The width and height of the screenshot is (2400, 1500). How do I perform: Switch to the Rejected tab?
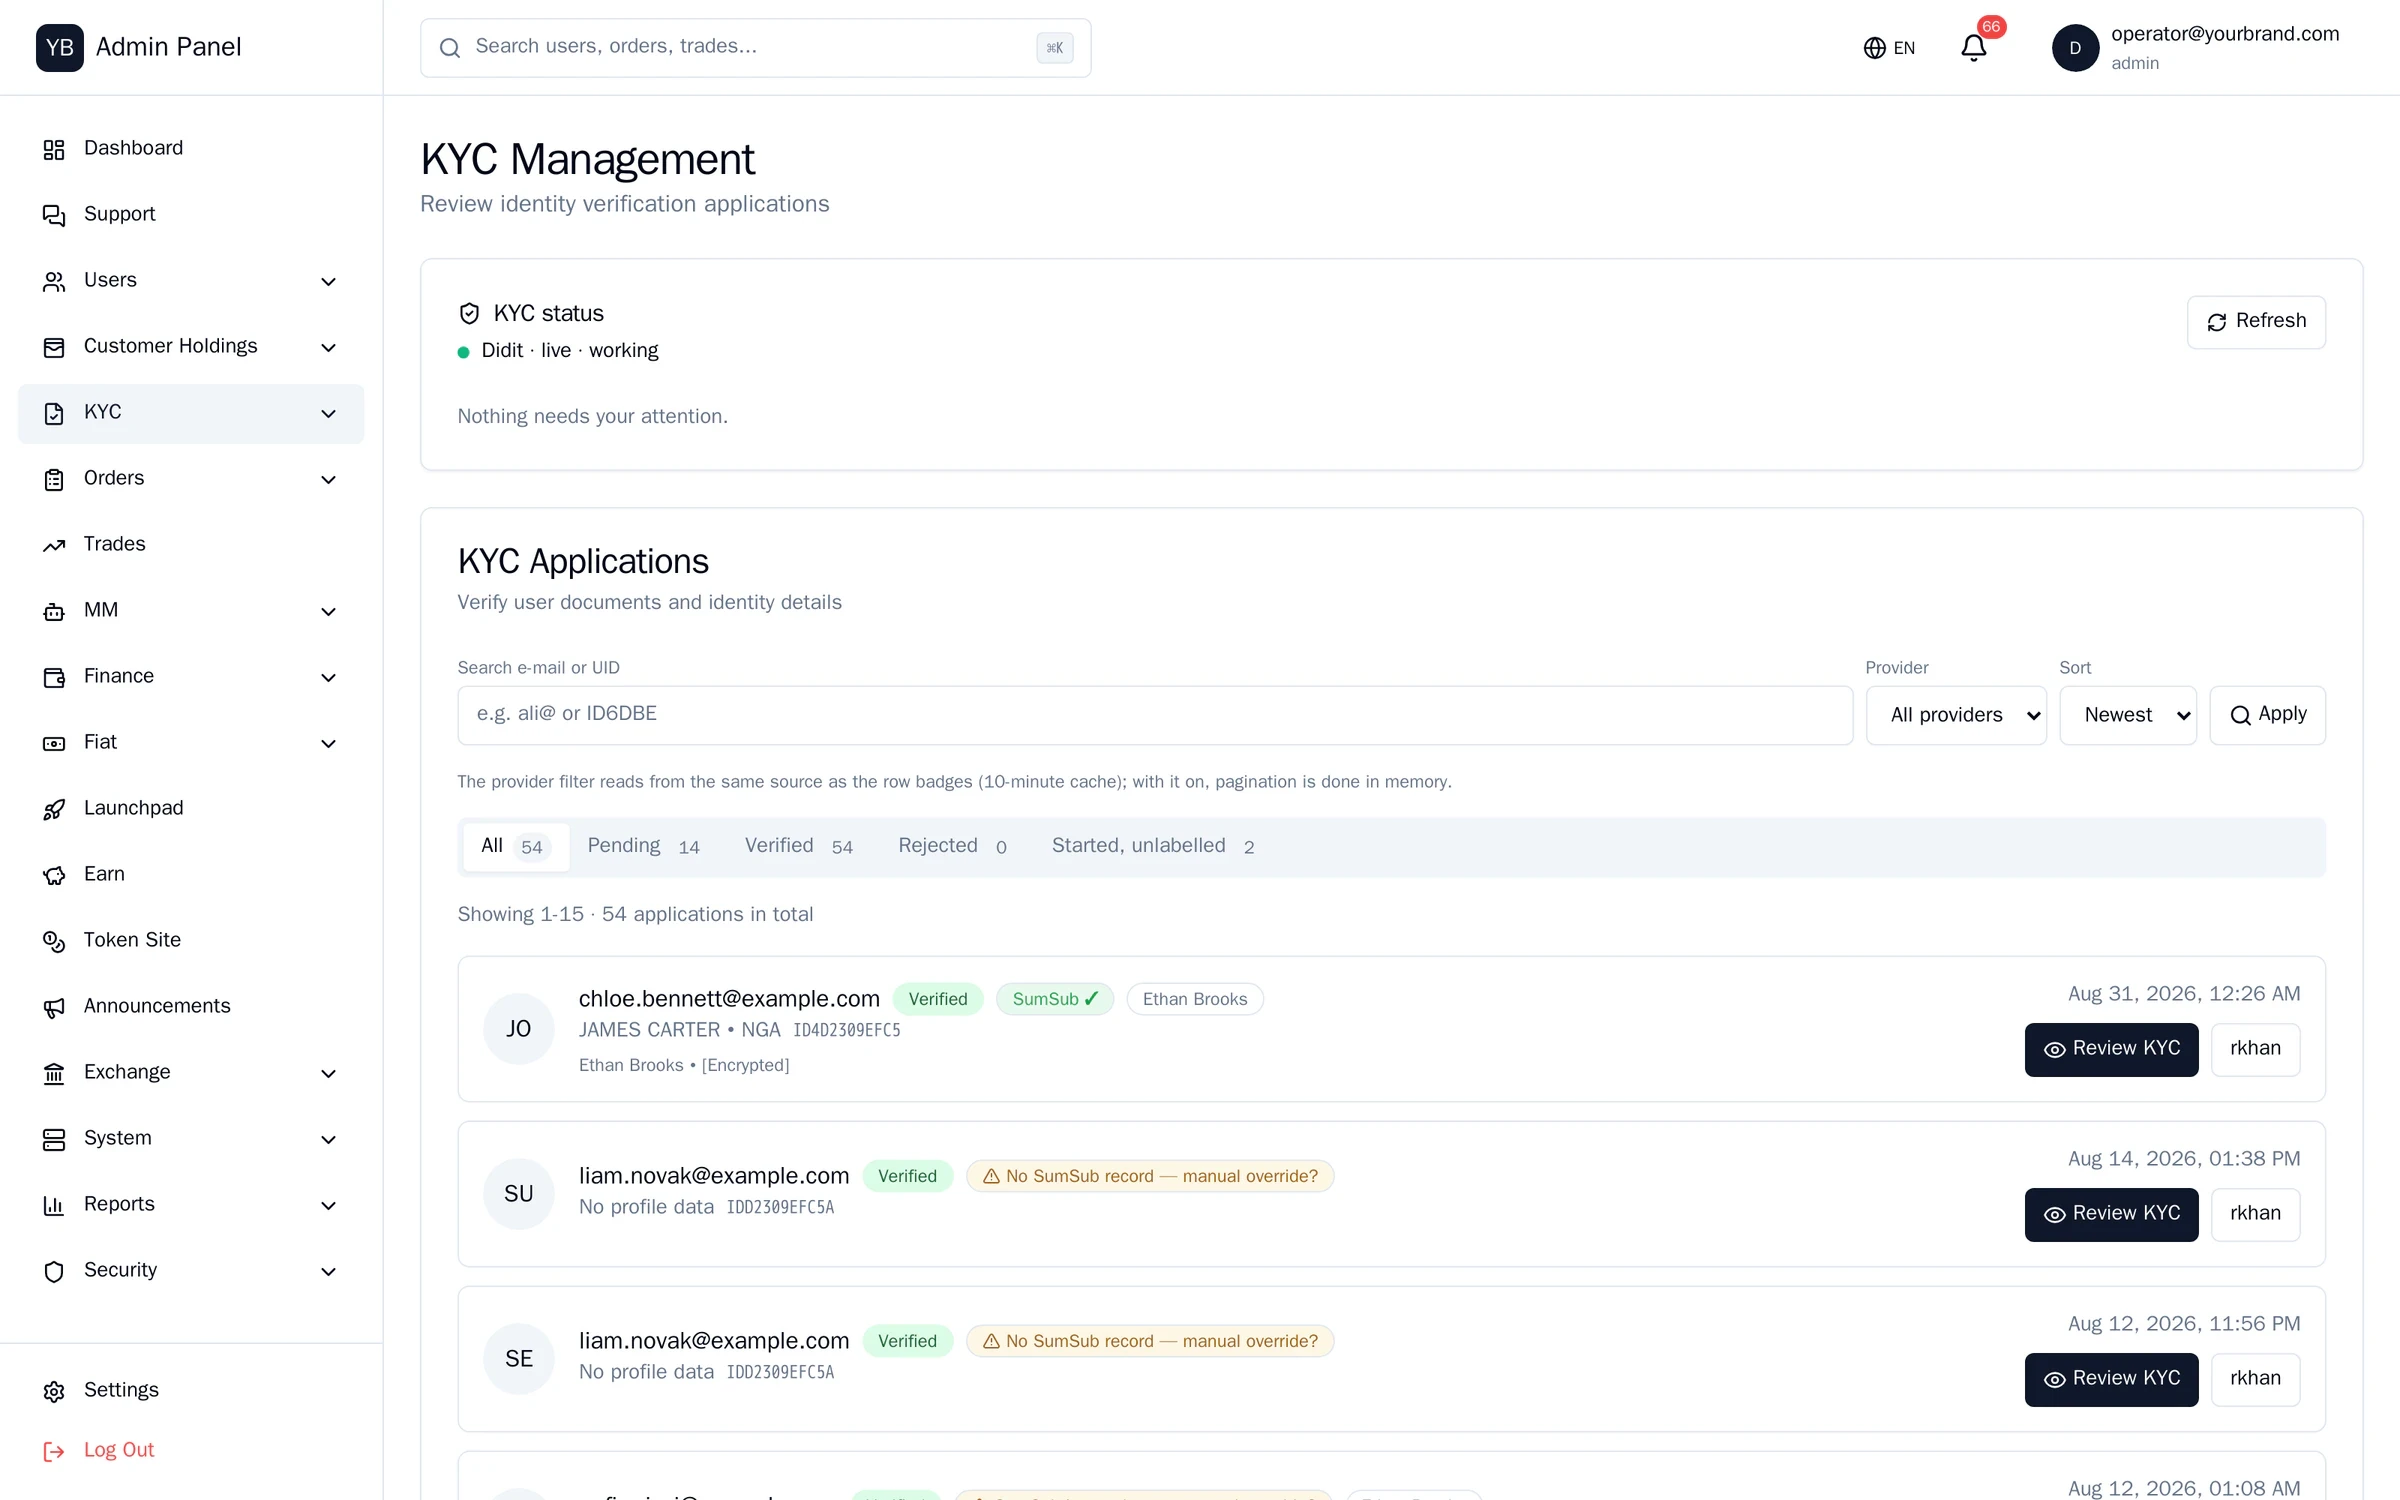pyautogui.click(x=952, y=847)
